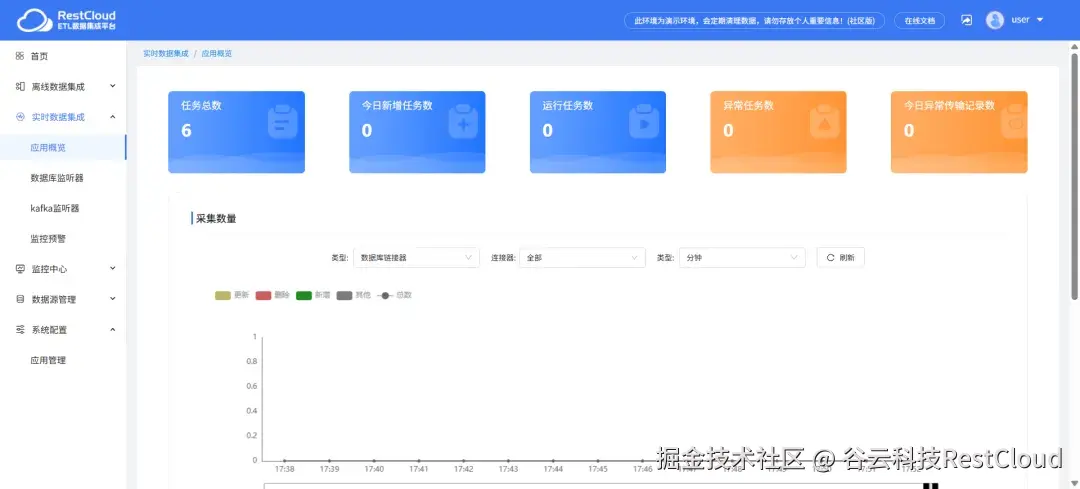Click the 刷新 refresh button
Viewport: 1080px width, 489px height.
(840, 258)
